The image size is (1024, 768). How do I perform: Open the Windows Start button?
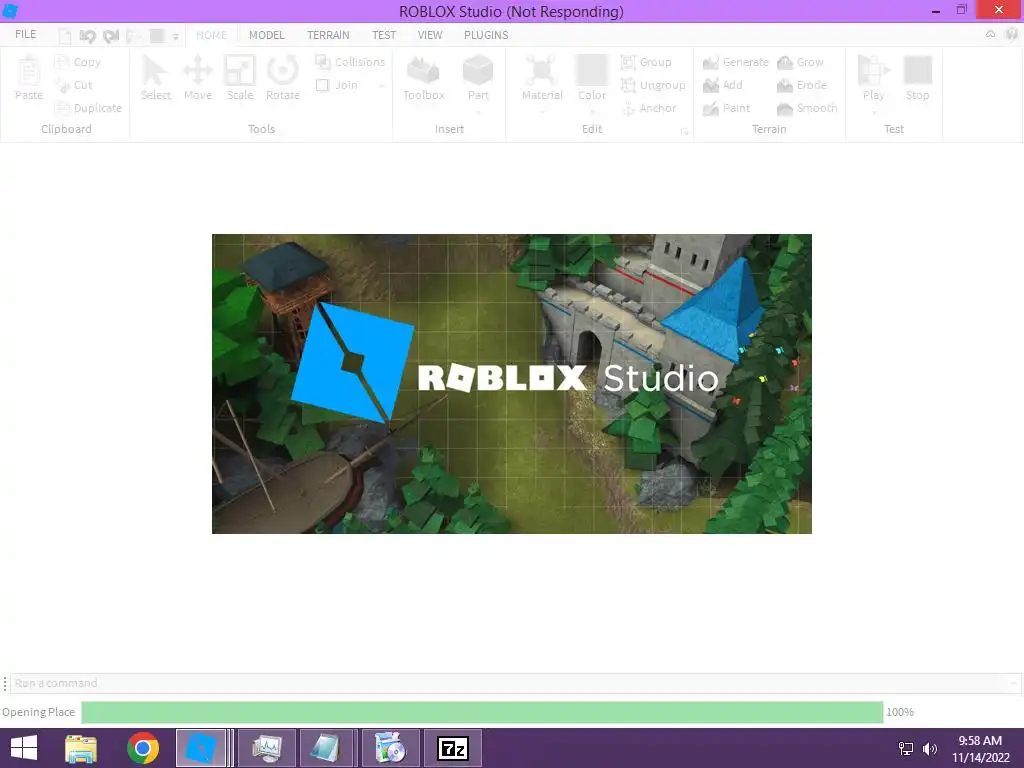click(24, 748)
